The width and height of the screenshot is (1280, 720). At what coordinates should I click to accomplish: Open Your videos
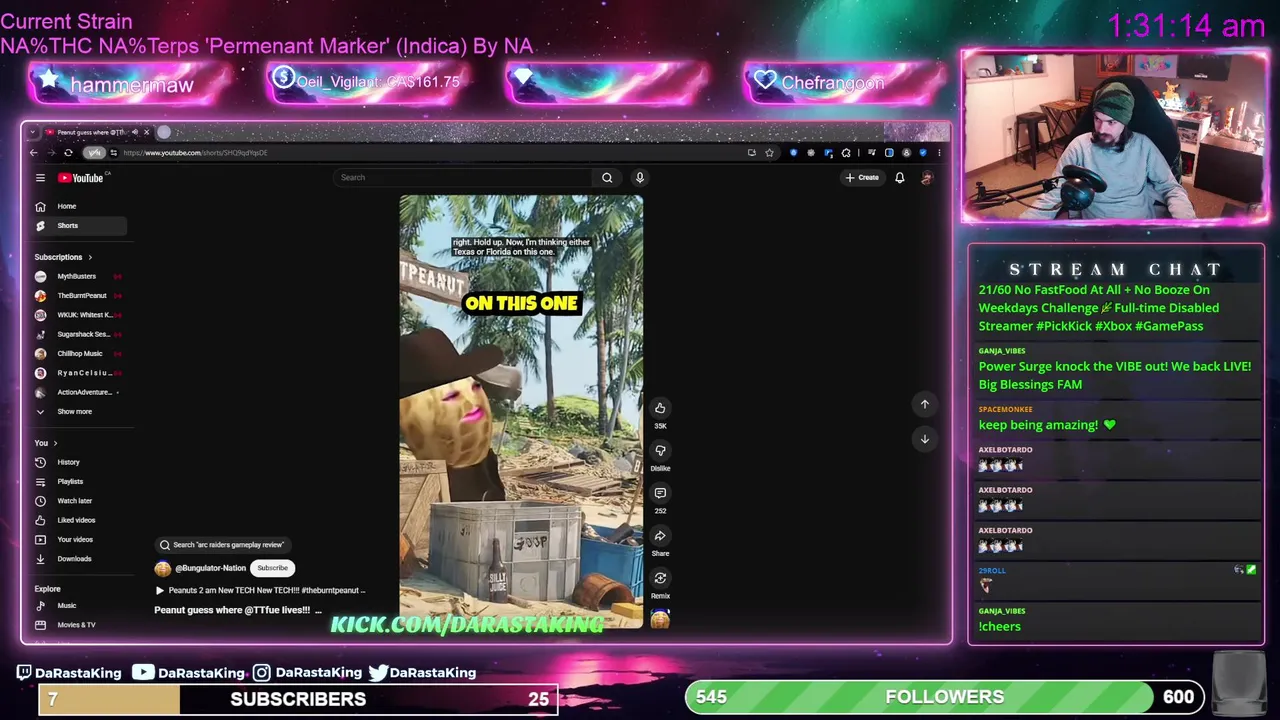pyautogui.click(x=78, y=539)
